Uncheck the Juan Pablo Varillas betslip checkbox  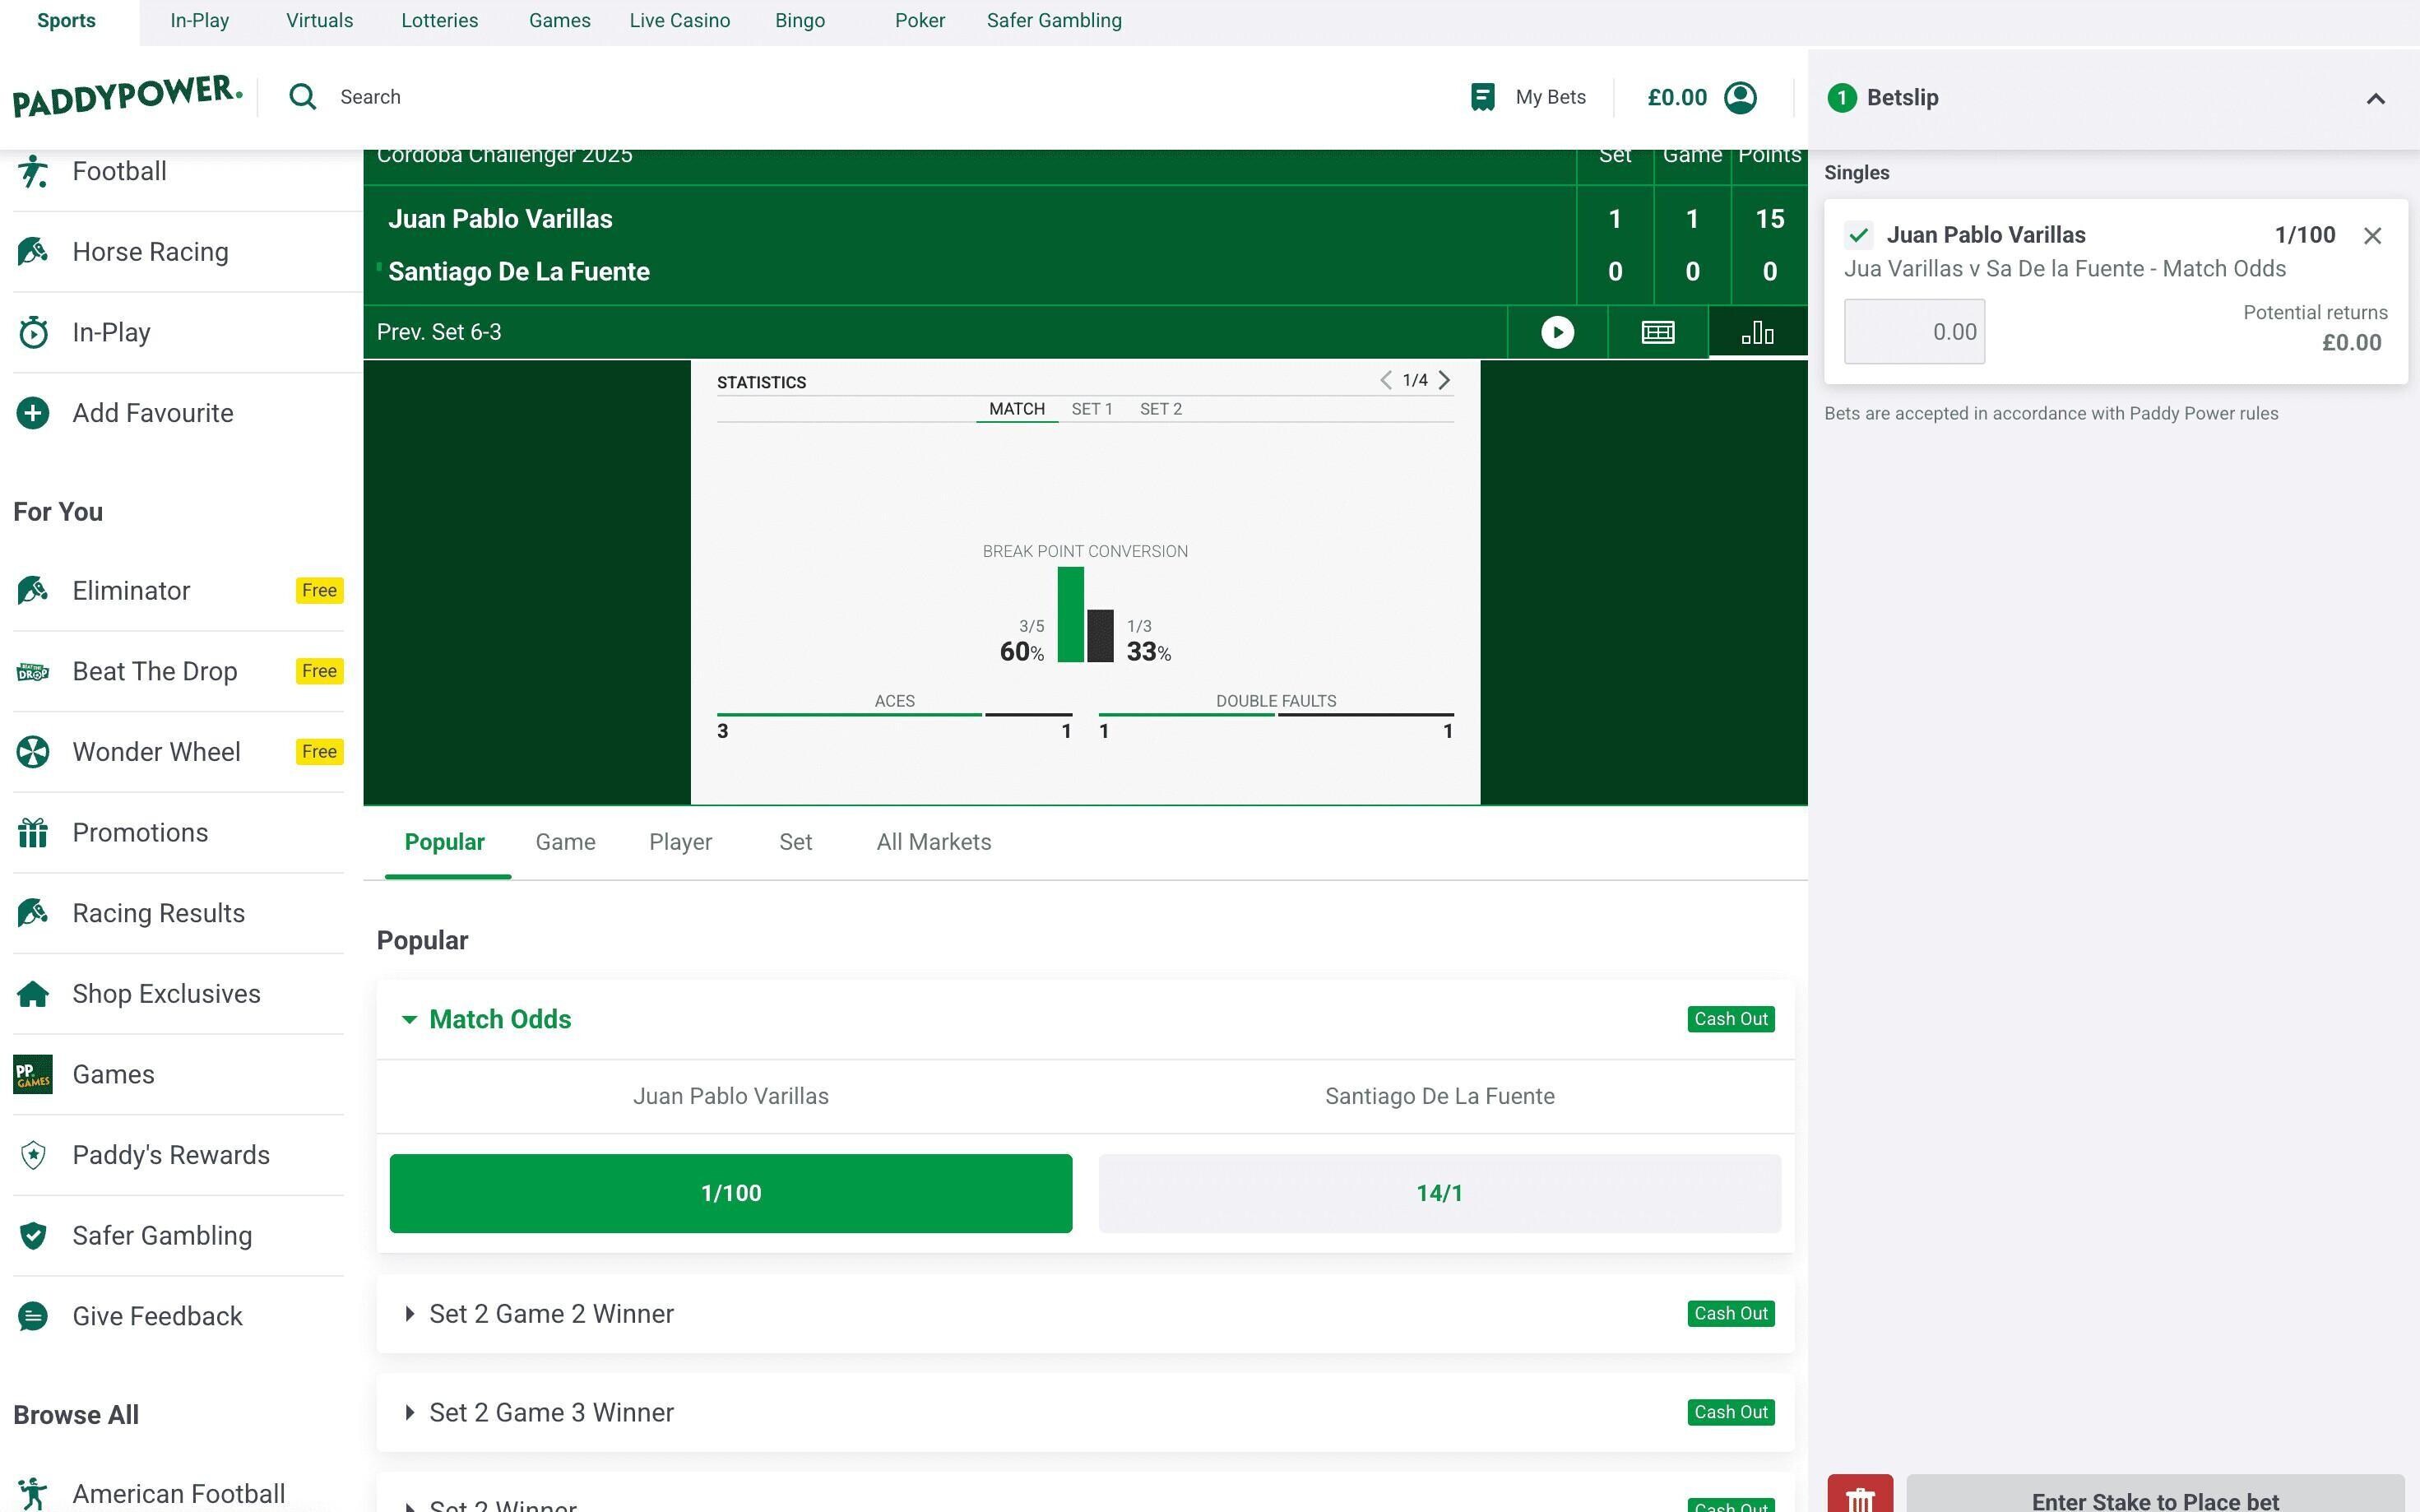coord(1859,235)
